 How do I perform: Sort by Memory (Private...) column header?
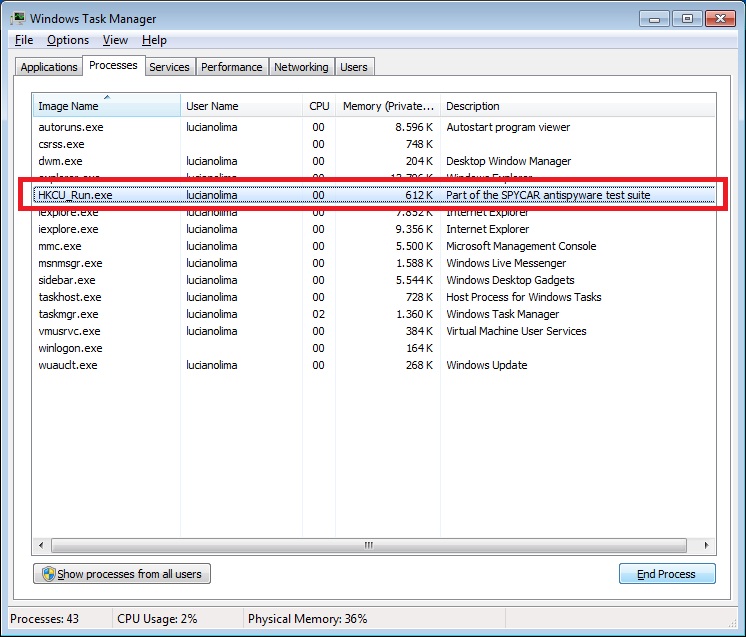pos(388,106)
